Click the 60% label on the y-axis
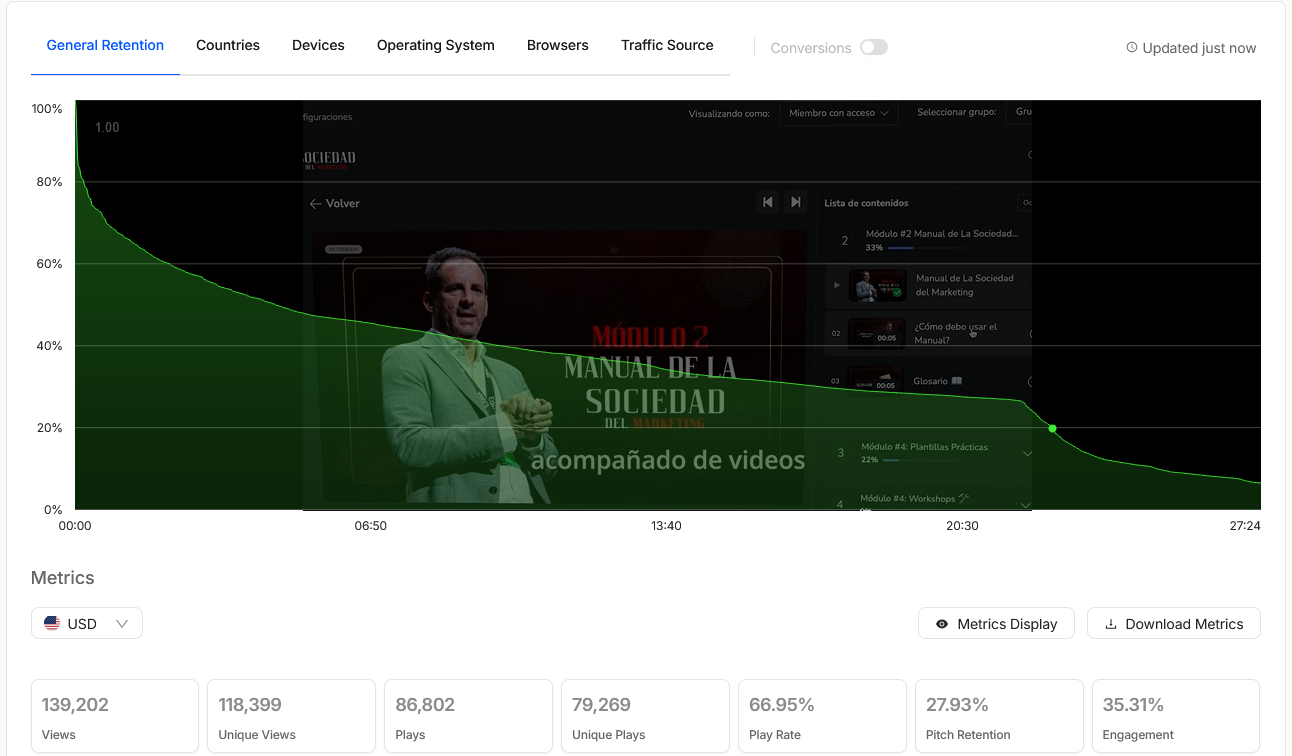Screen dimensions: 1292x756 (x=49, y=264)
